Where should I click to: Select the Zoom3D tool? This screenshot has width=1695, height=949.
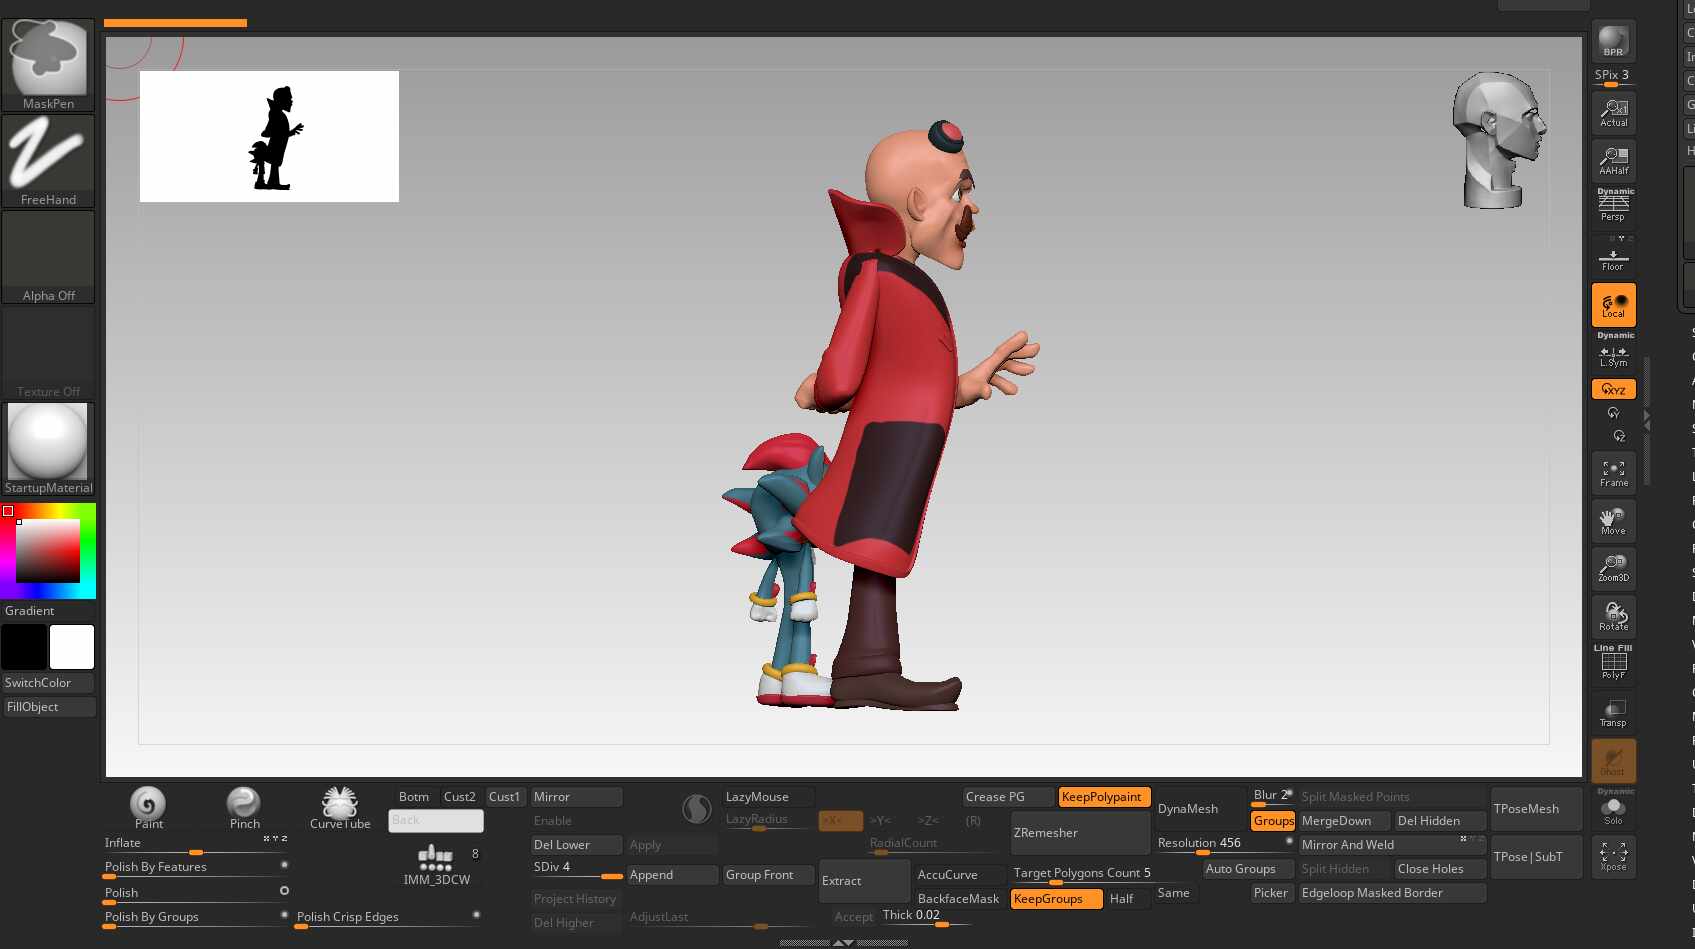[x=1613, y=569]
